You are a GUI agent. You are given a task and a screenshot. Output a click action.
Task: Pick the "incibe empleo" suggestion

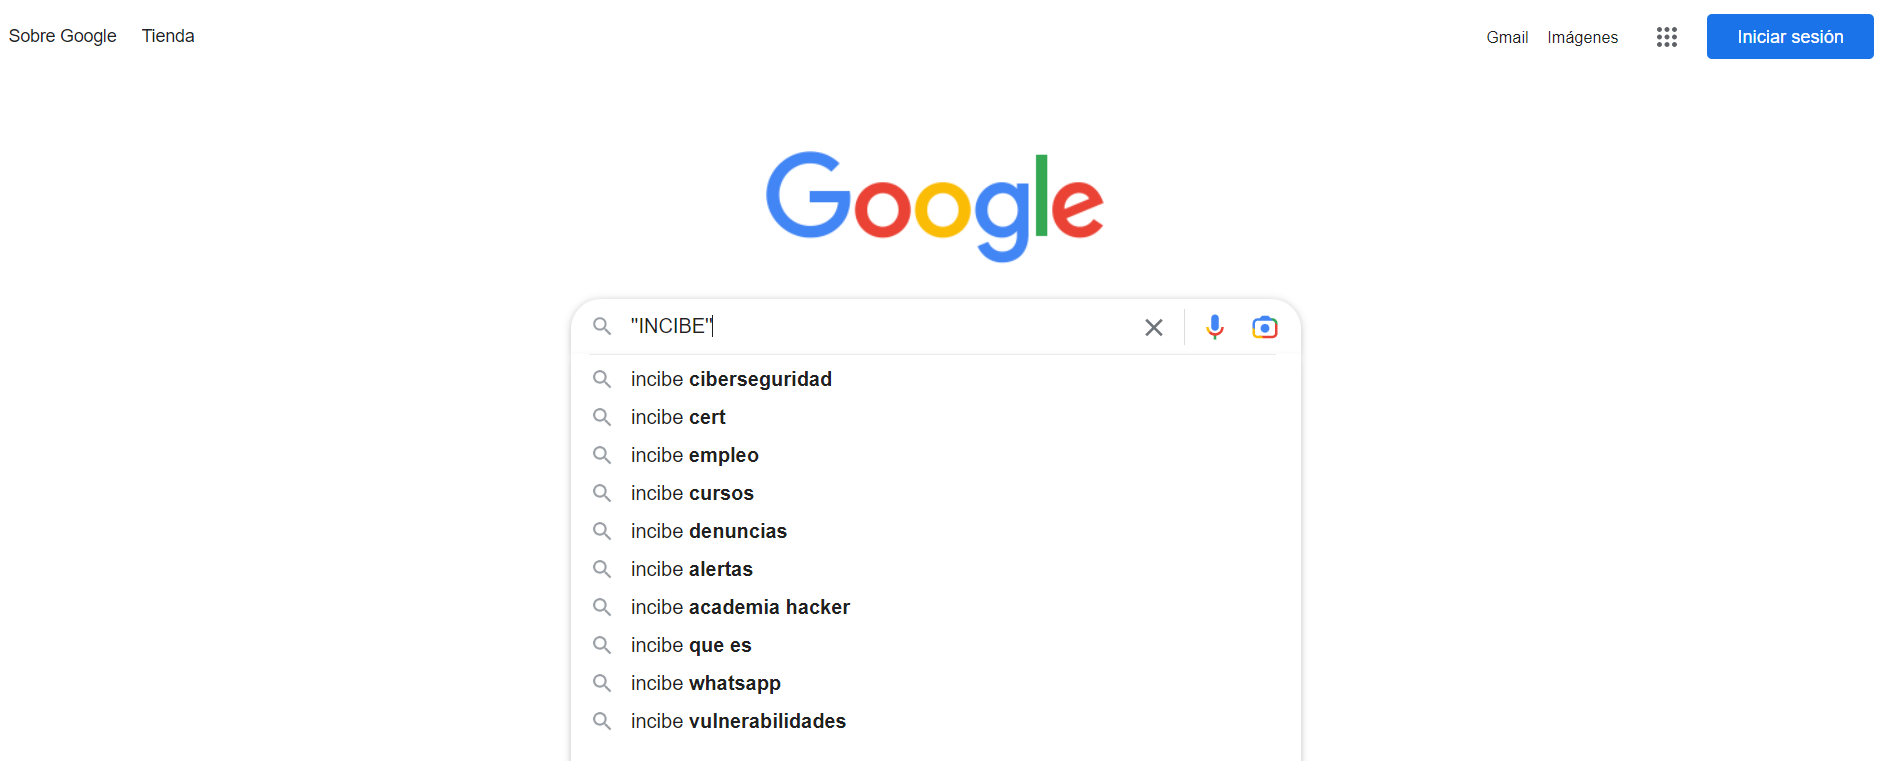pos(694,455)
